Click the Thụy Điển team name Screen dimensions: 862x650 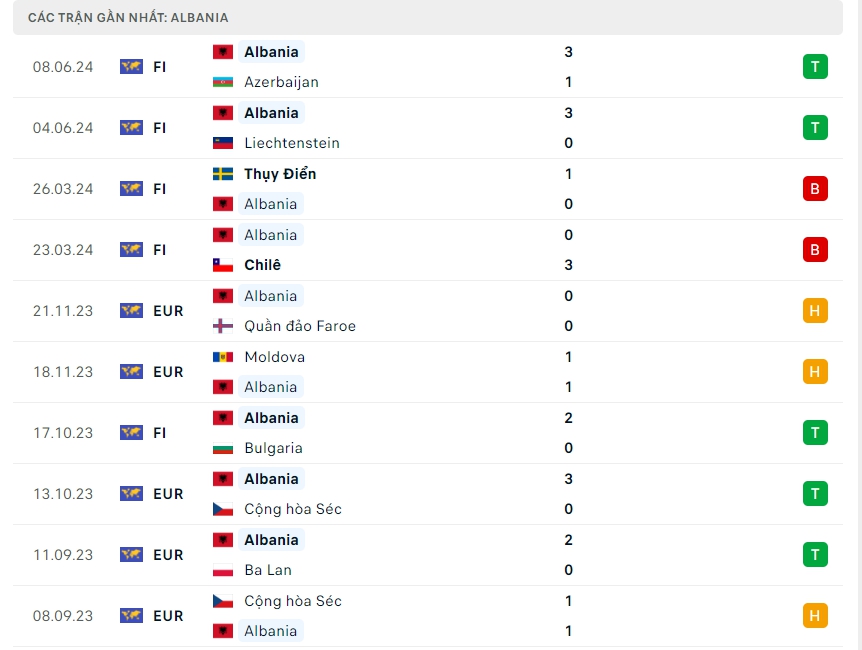[x=280, y=174]
